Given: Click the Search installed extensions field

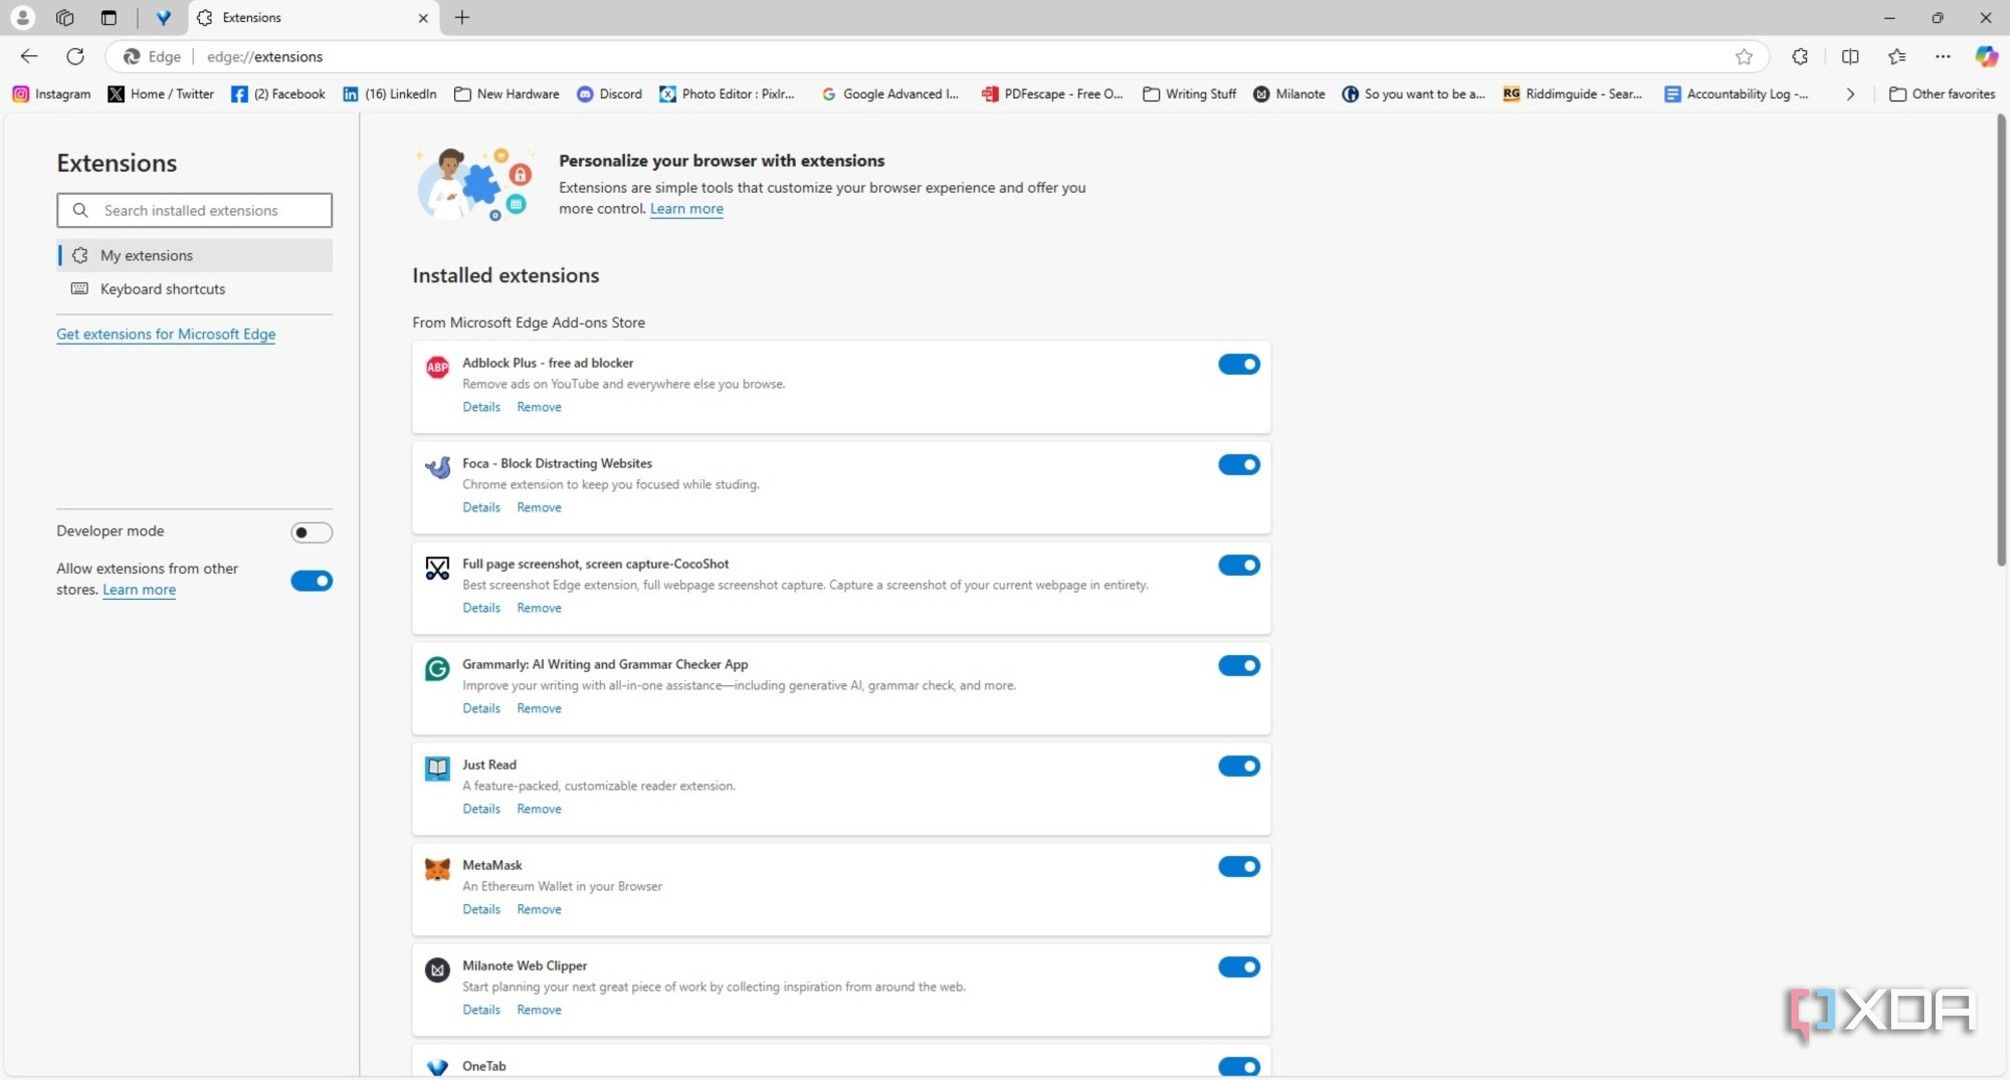Looking at the screenshot, I should (x=194, y=210).
